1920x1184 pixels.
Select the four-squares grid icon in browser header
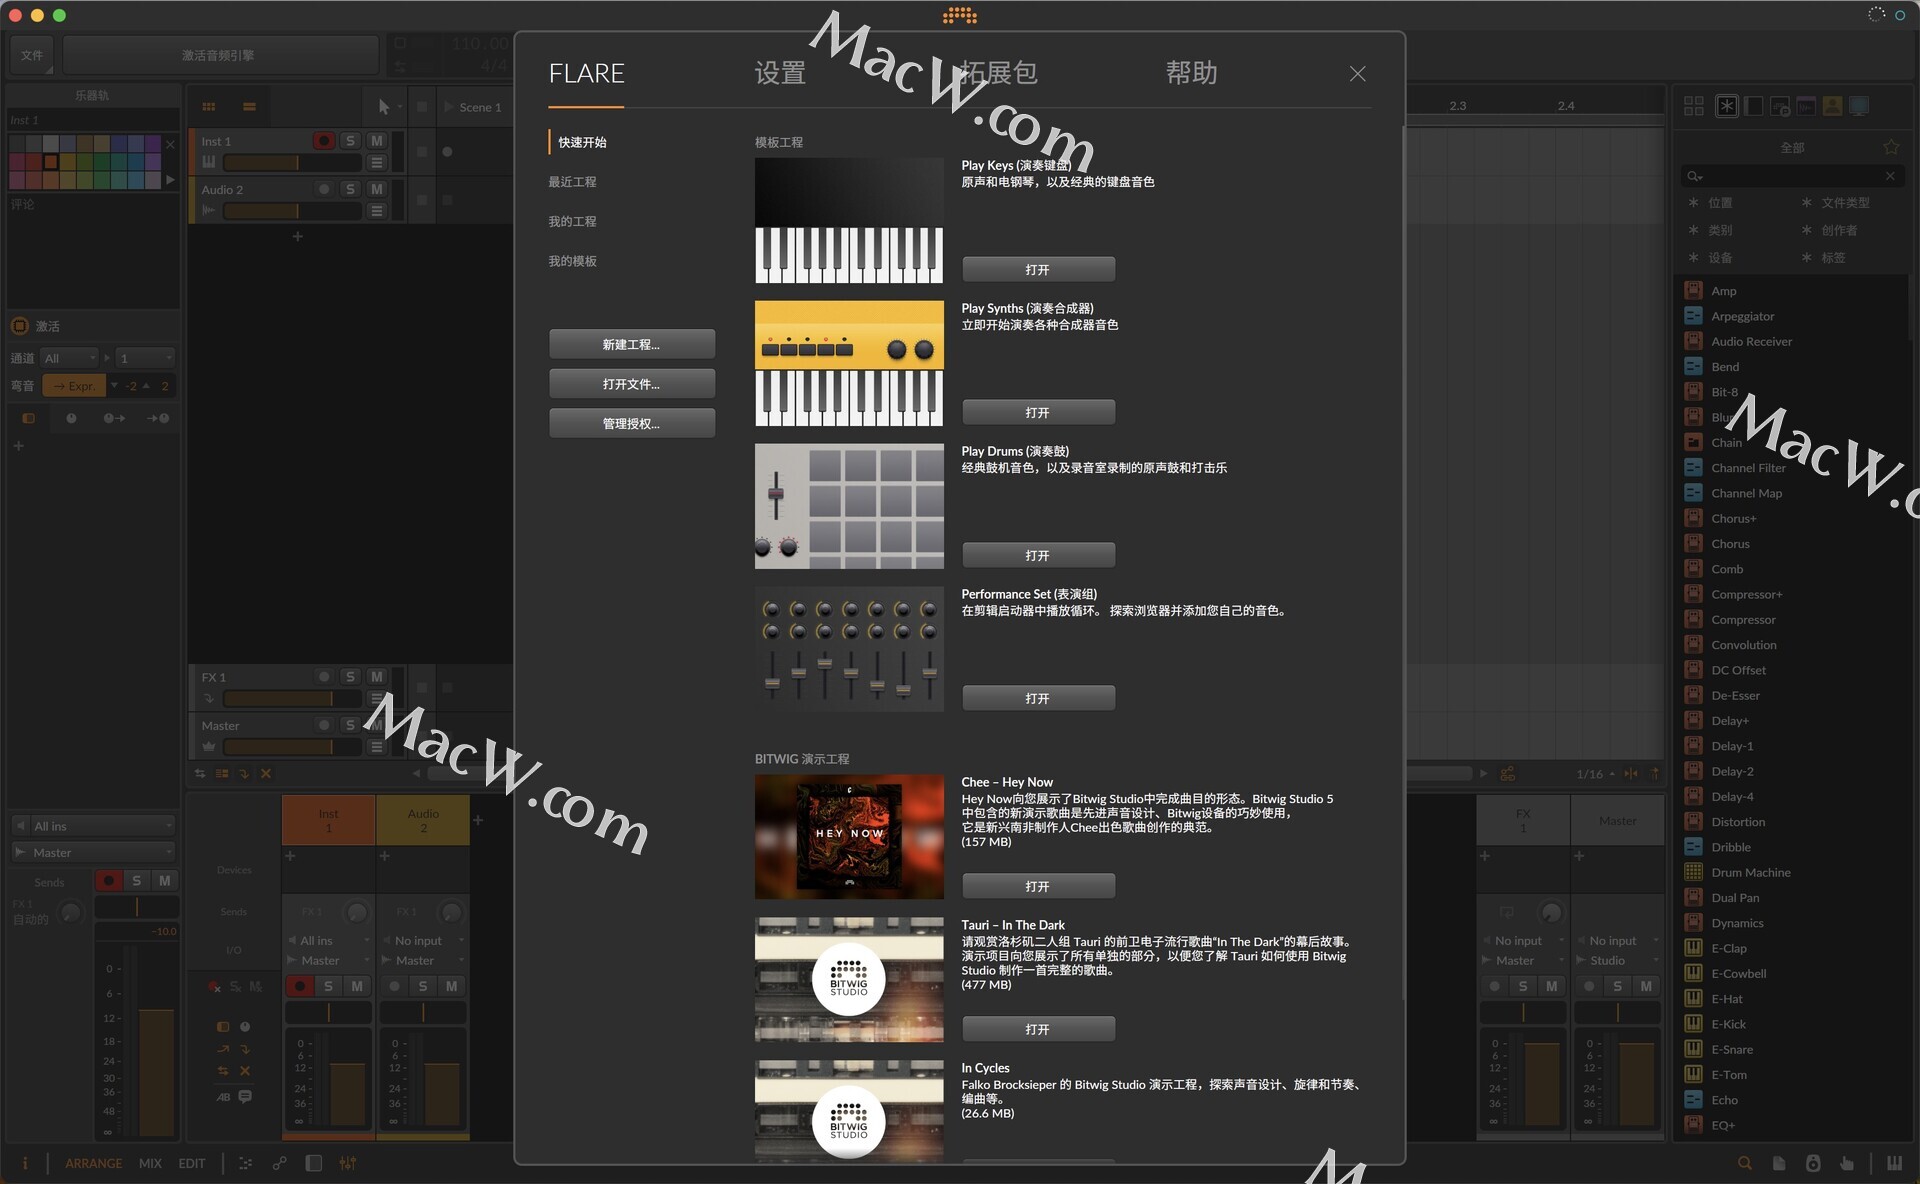point(1693,106)
